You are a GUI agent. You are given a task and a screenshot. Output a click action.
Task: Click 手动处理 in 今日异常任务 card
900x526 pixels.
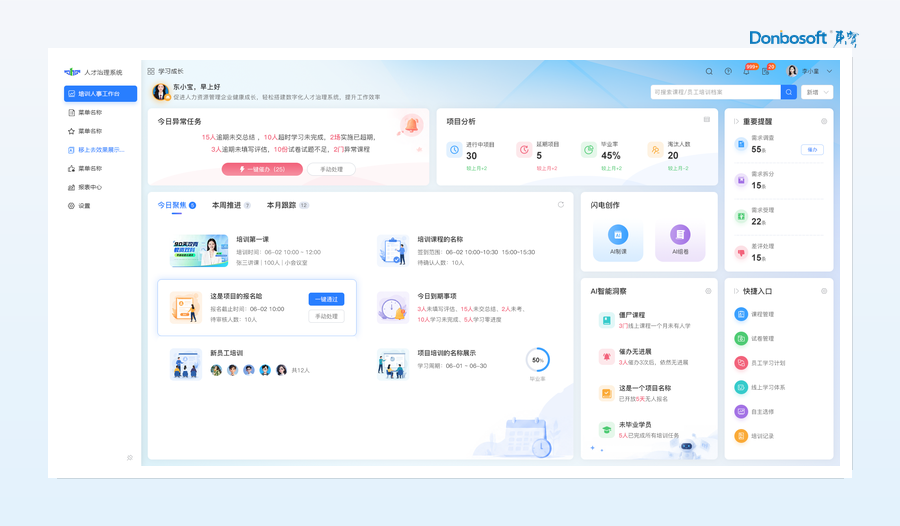[331, 169]
